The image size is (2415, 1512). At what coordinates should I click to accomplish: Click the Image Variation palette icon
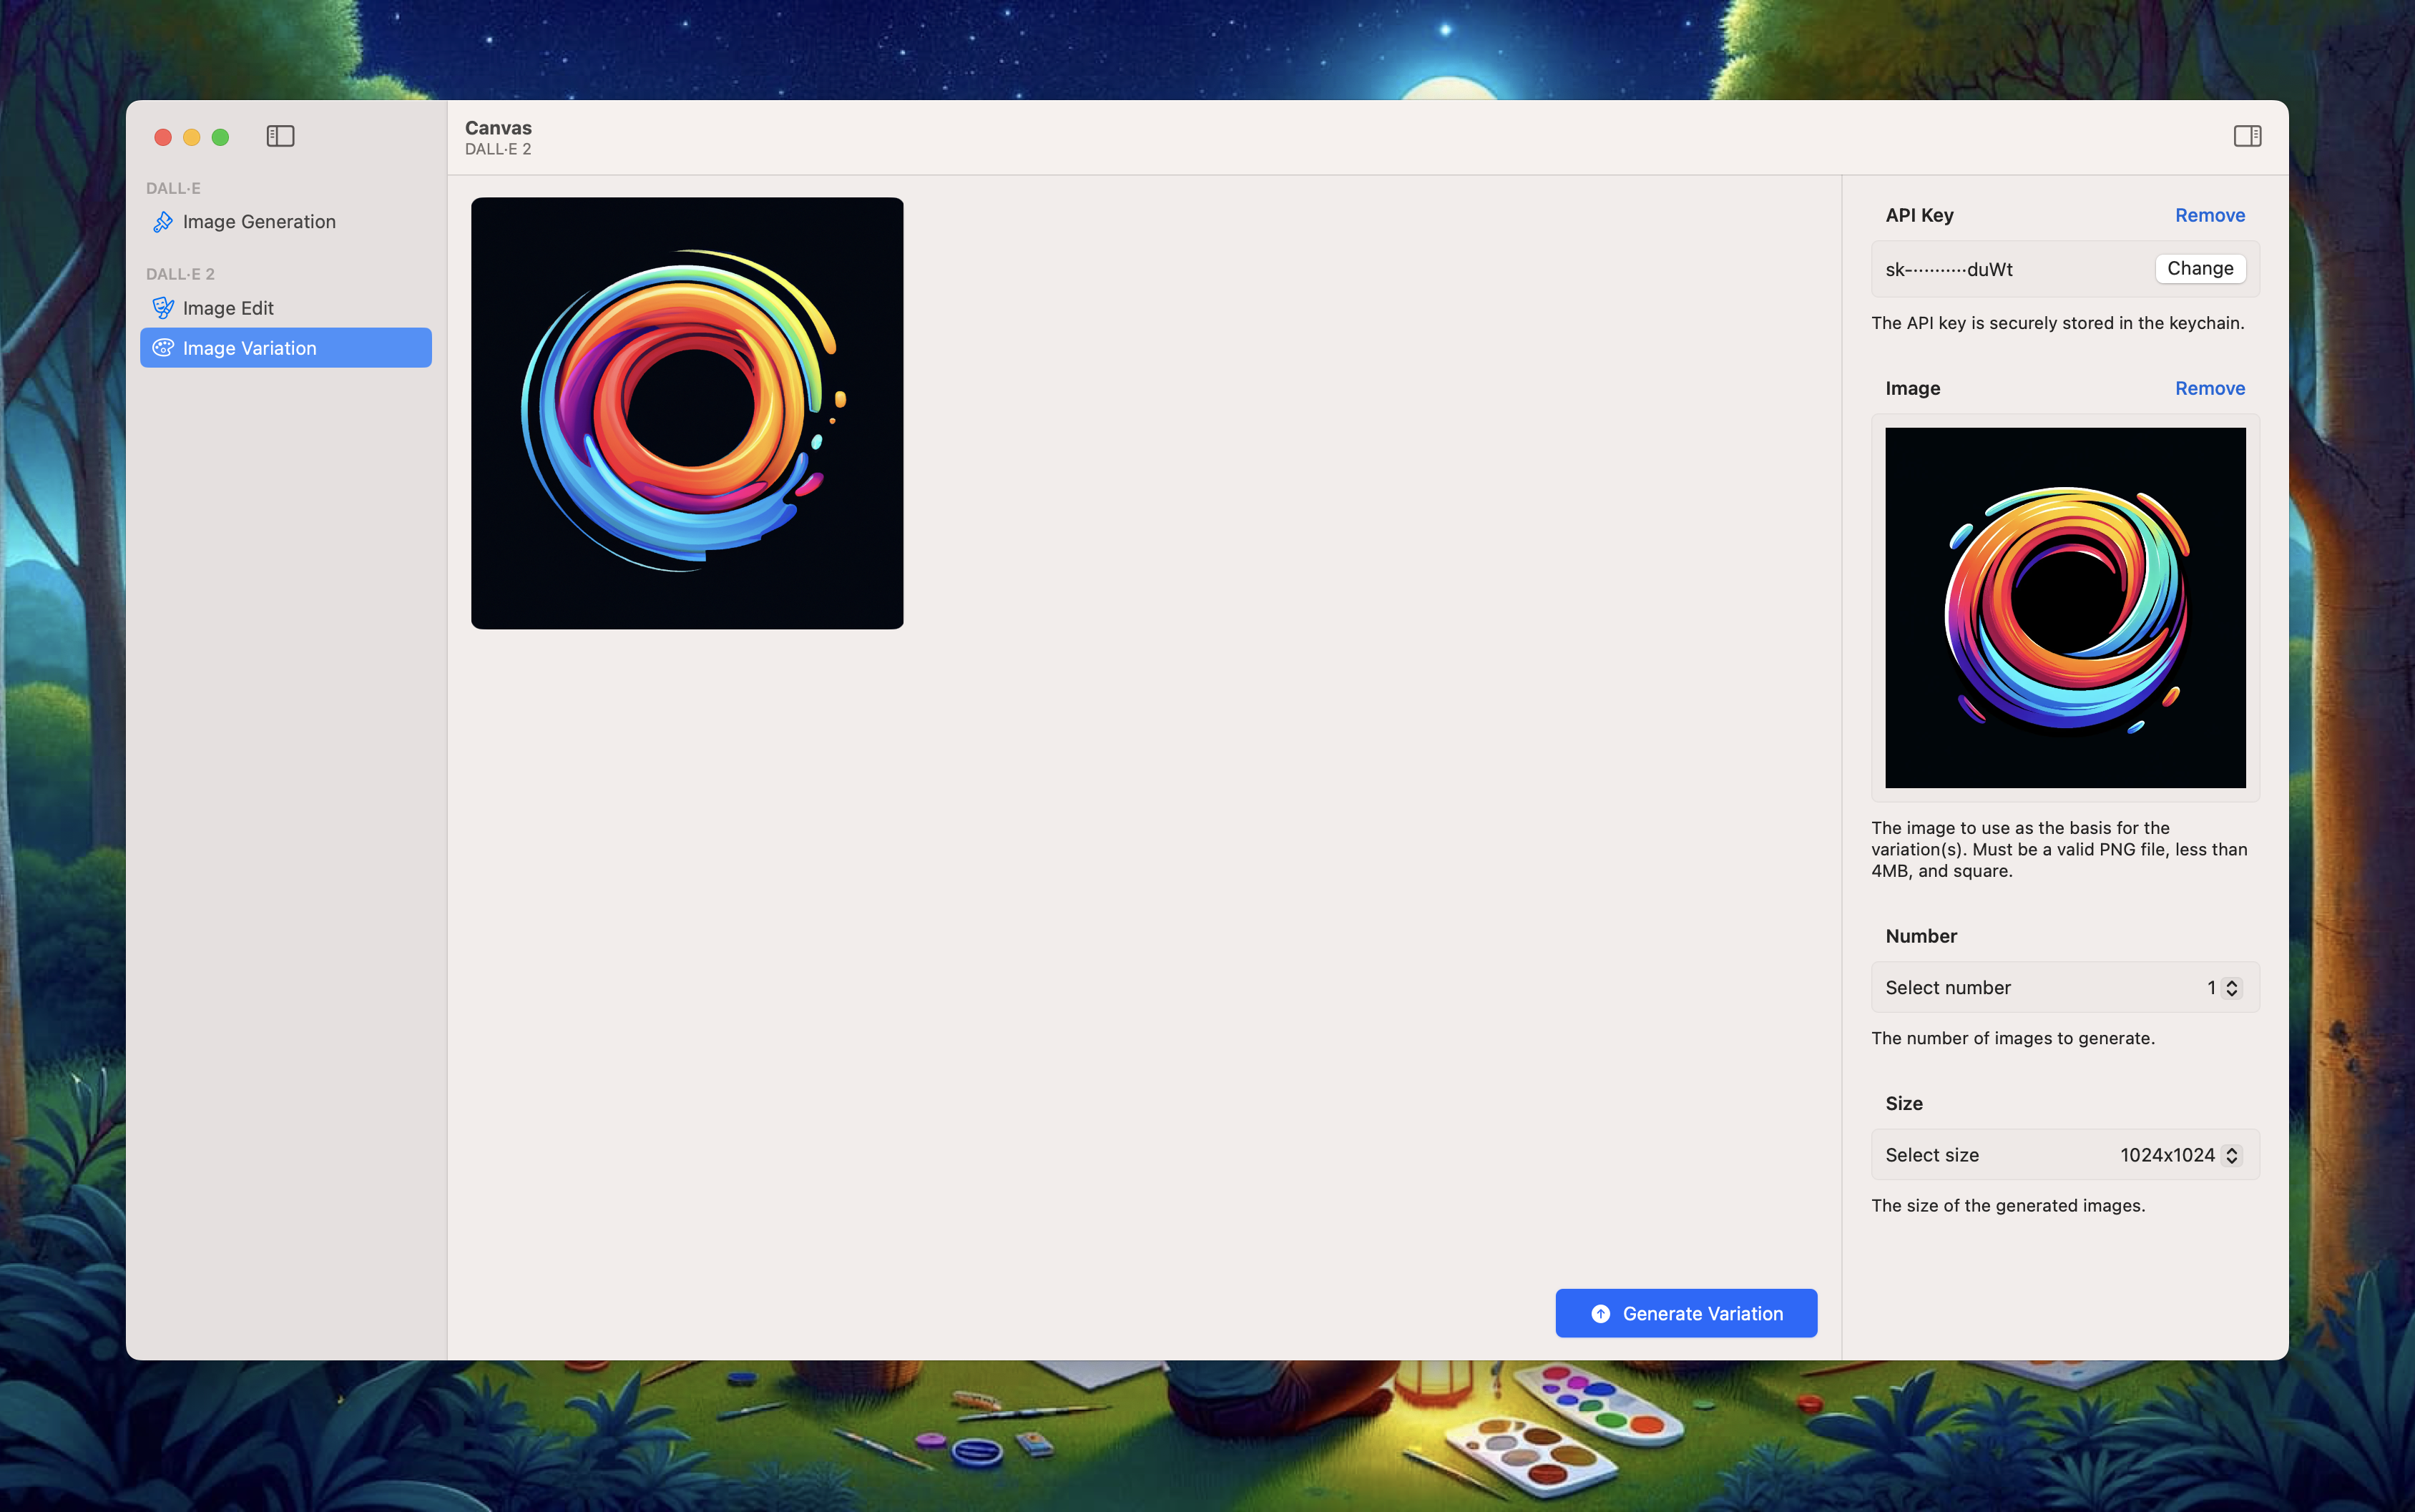[163, 348]
